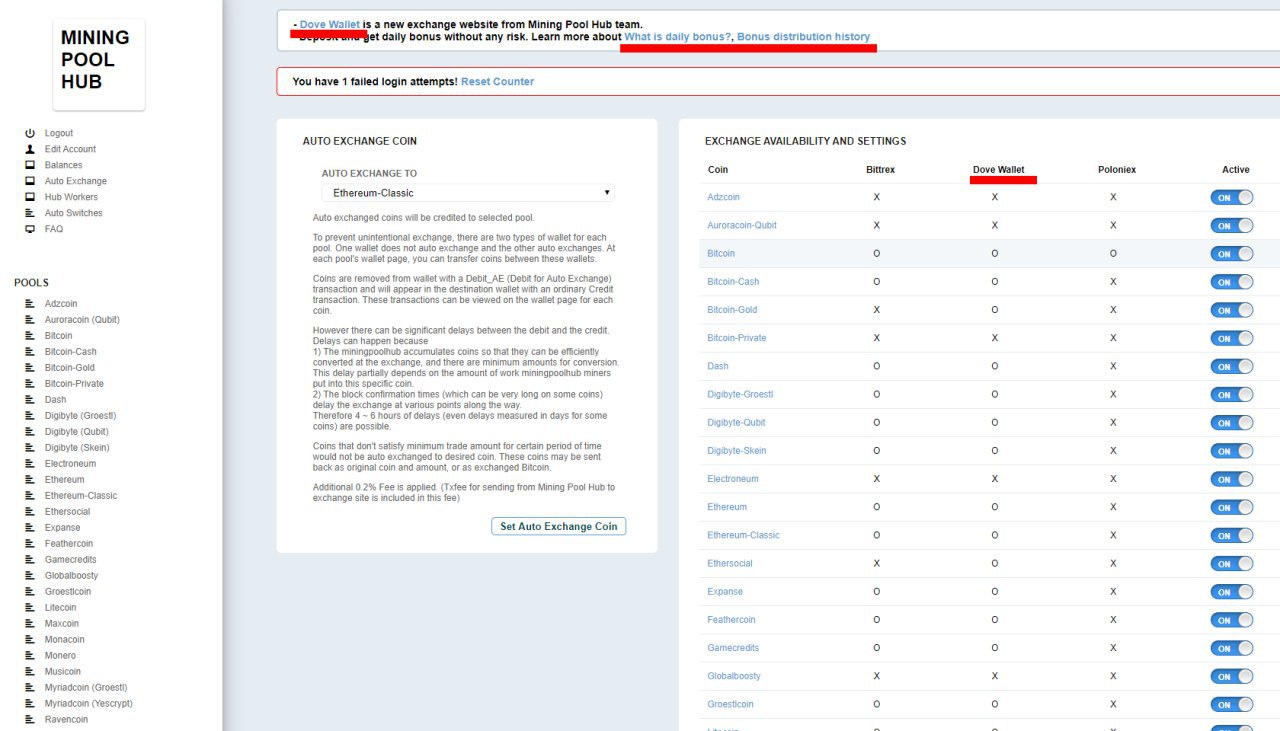This screenshot has height=731, width=1280.
Task: Toggle Electroneum active switch
Action: [x=1232, y=480]
